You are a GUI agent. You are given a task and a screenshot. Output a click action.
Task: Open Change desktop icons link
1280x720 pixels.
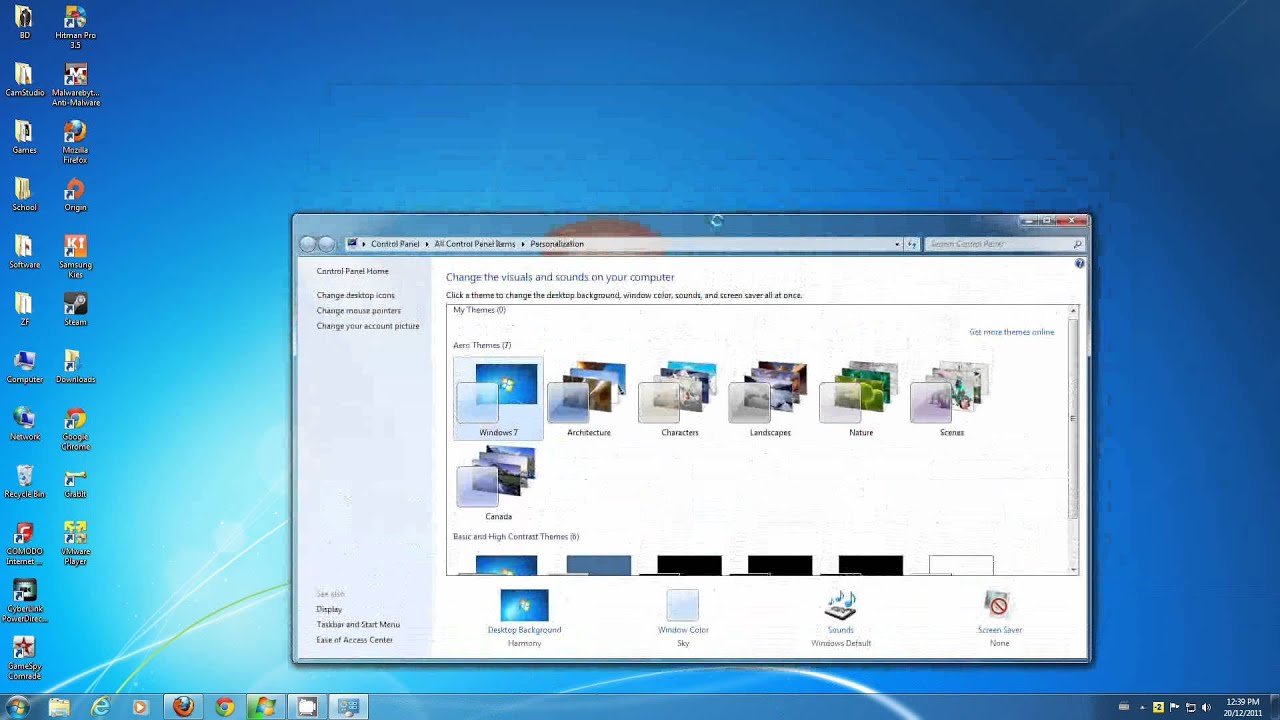(x=355, y=295)
